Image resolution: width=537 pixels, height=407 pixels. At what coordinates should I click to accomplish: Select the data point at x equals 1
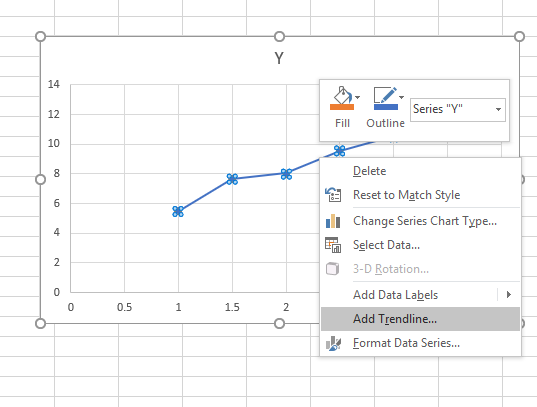[x=178, y=211]
